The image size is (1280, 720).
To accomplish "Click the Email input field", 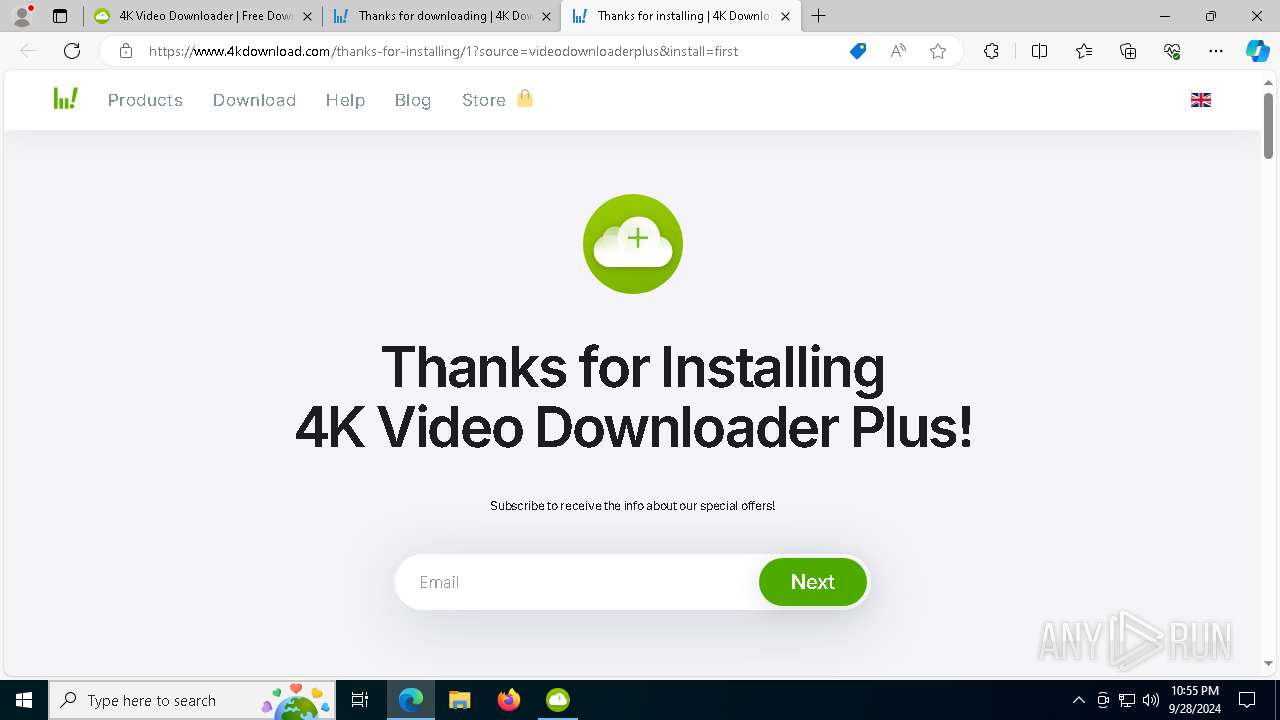I will tap(578, 582).
